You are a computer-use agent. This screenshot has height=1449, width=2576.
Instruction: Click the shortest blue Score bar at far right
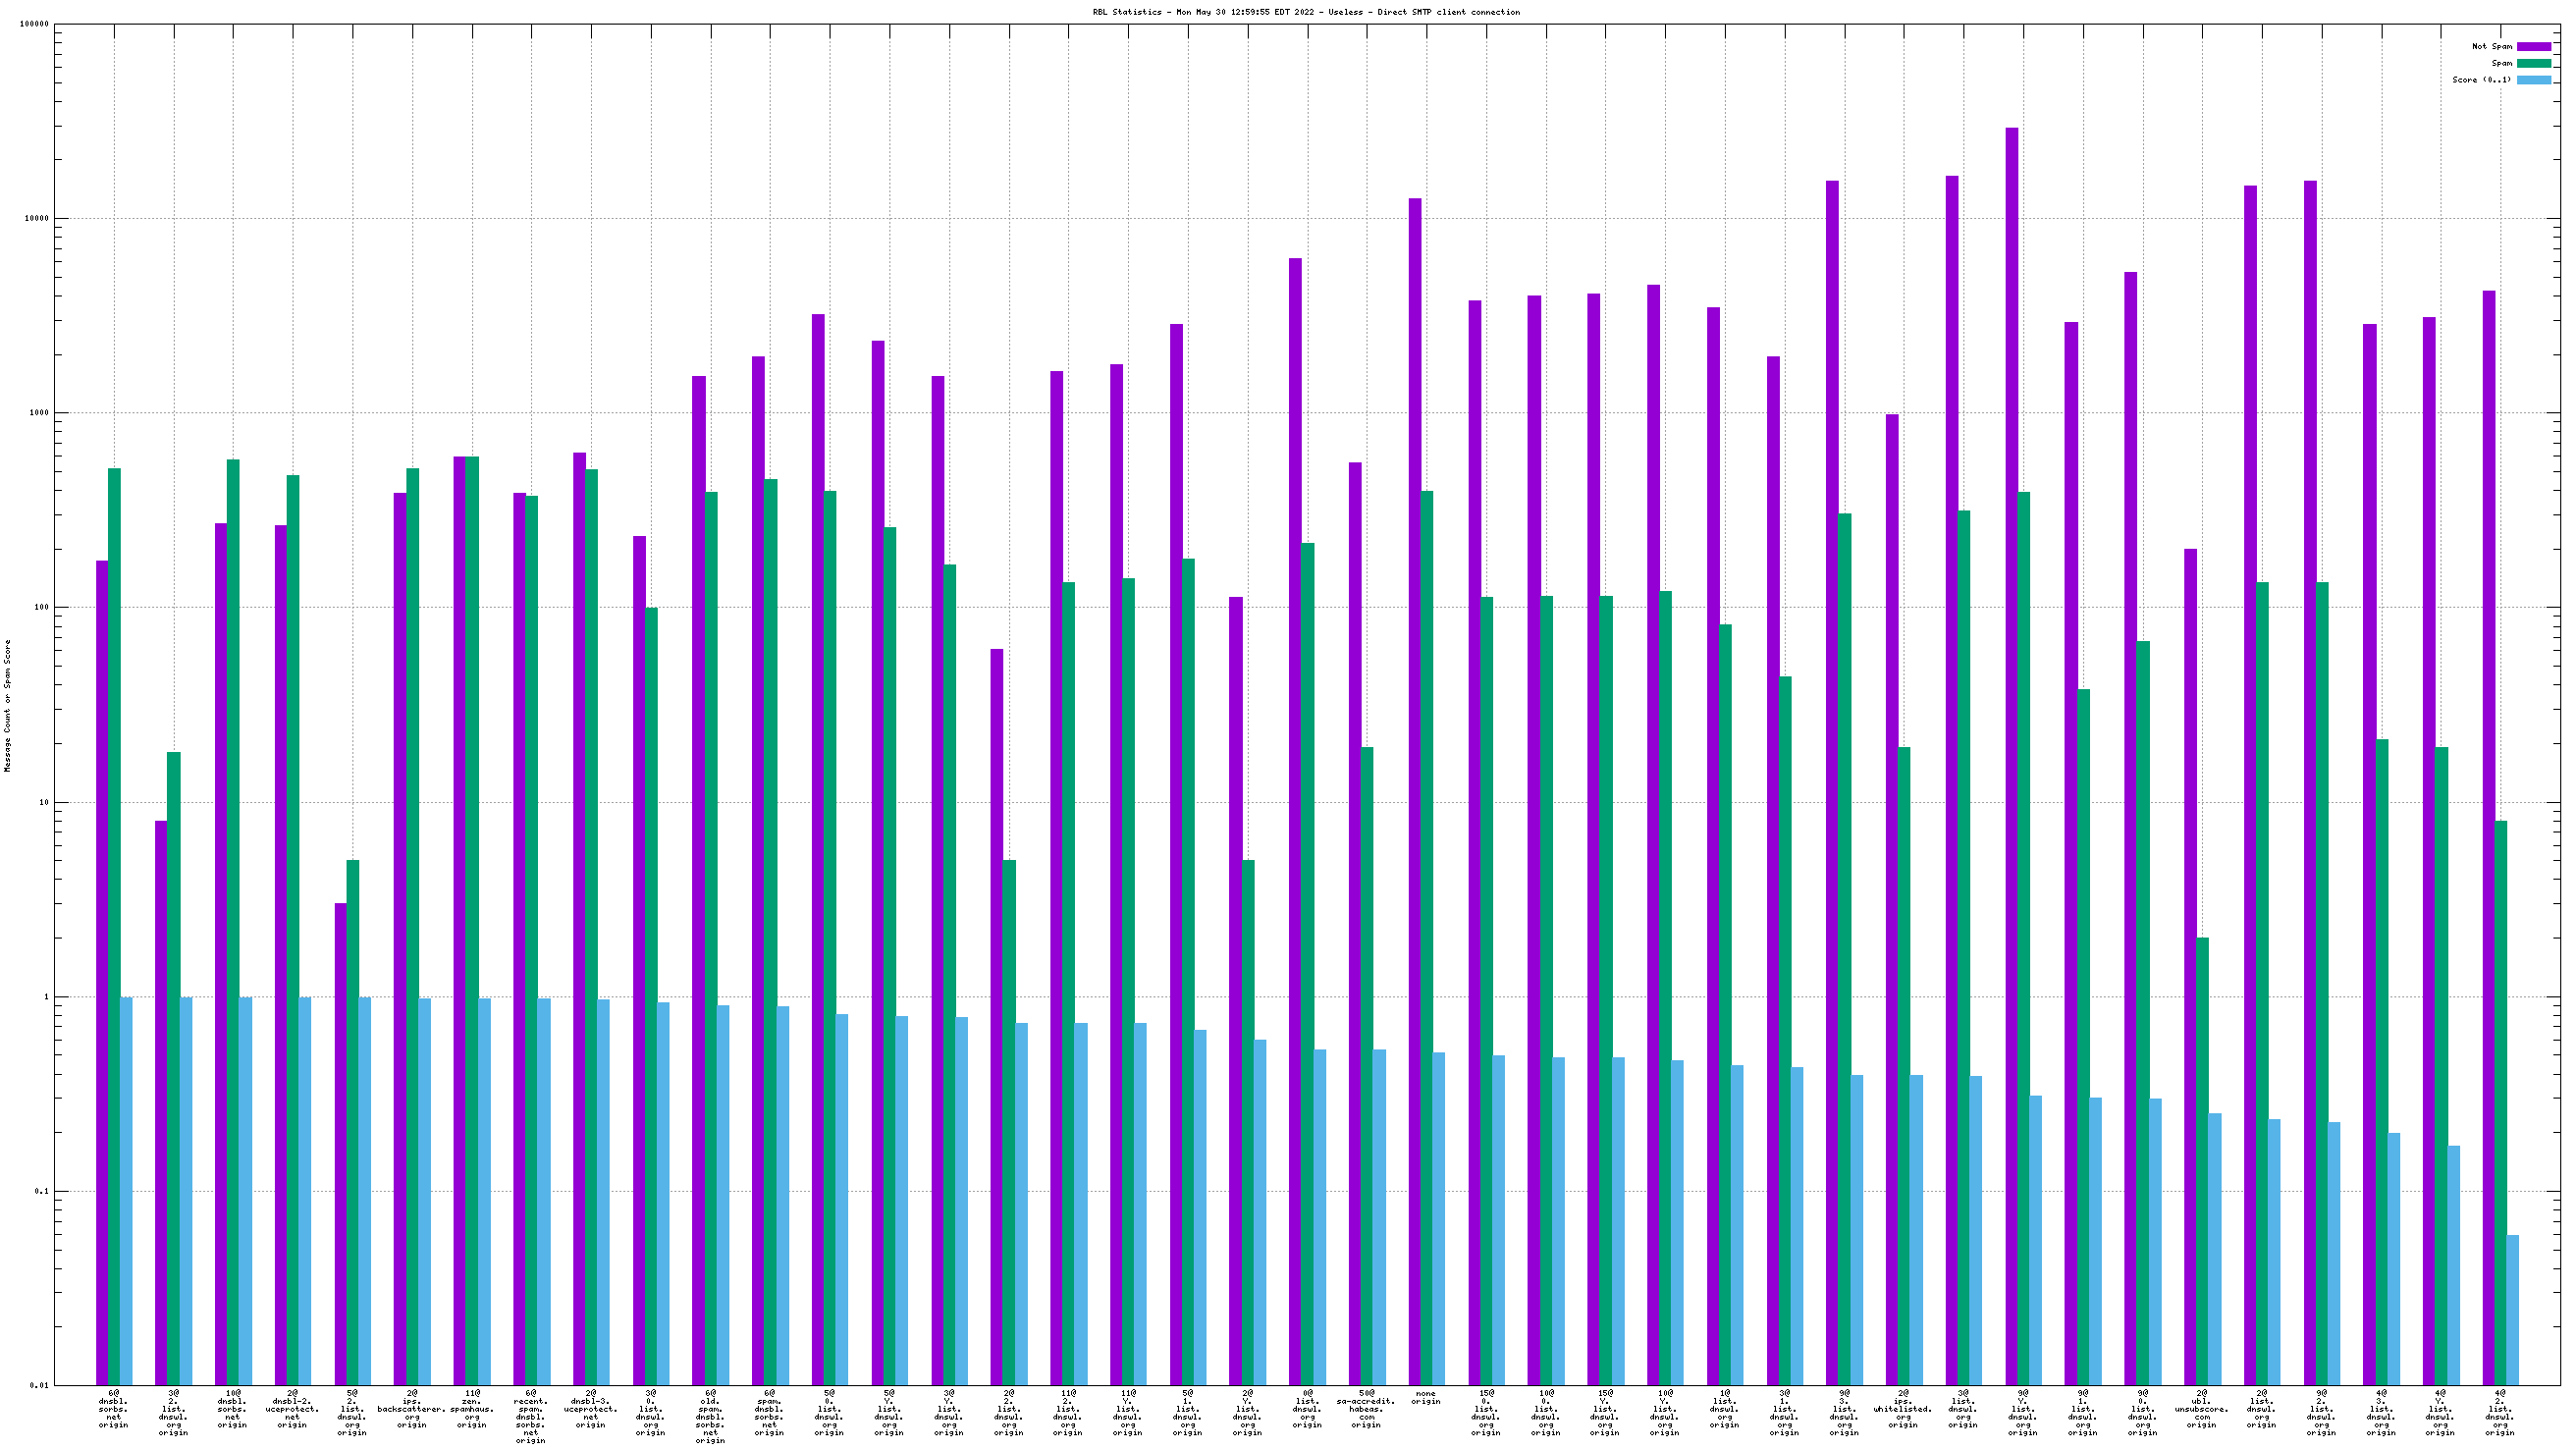(x=2512, y=1310)
